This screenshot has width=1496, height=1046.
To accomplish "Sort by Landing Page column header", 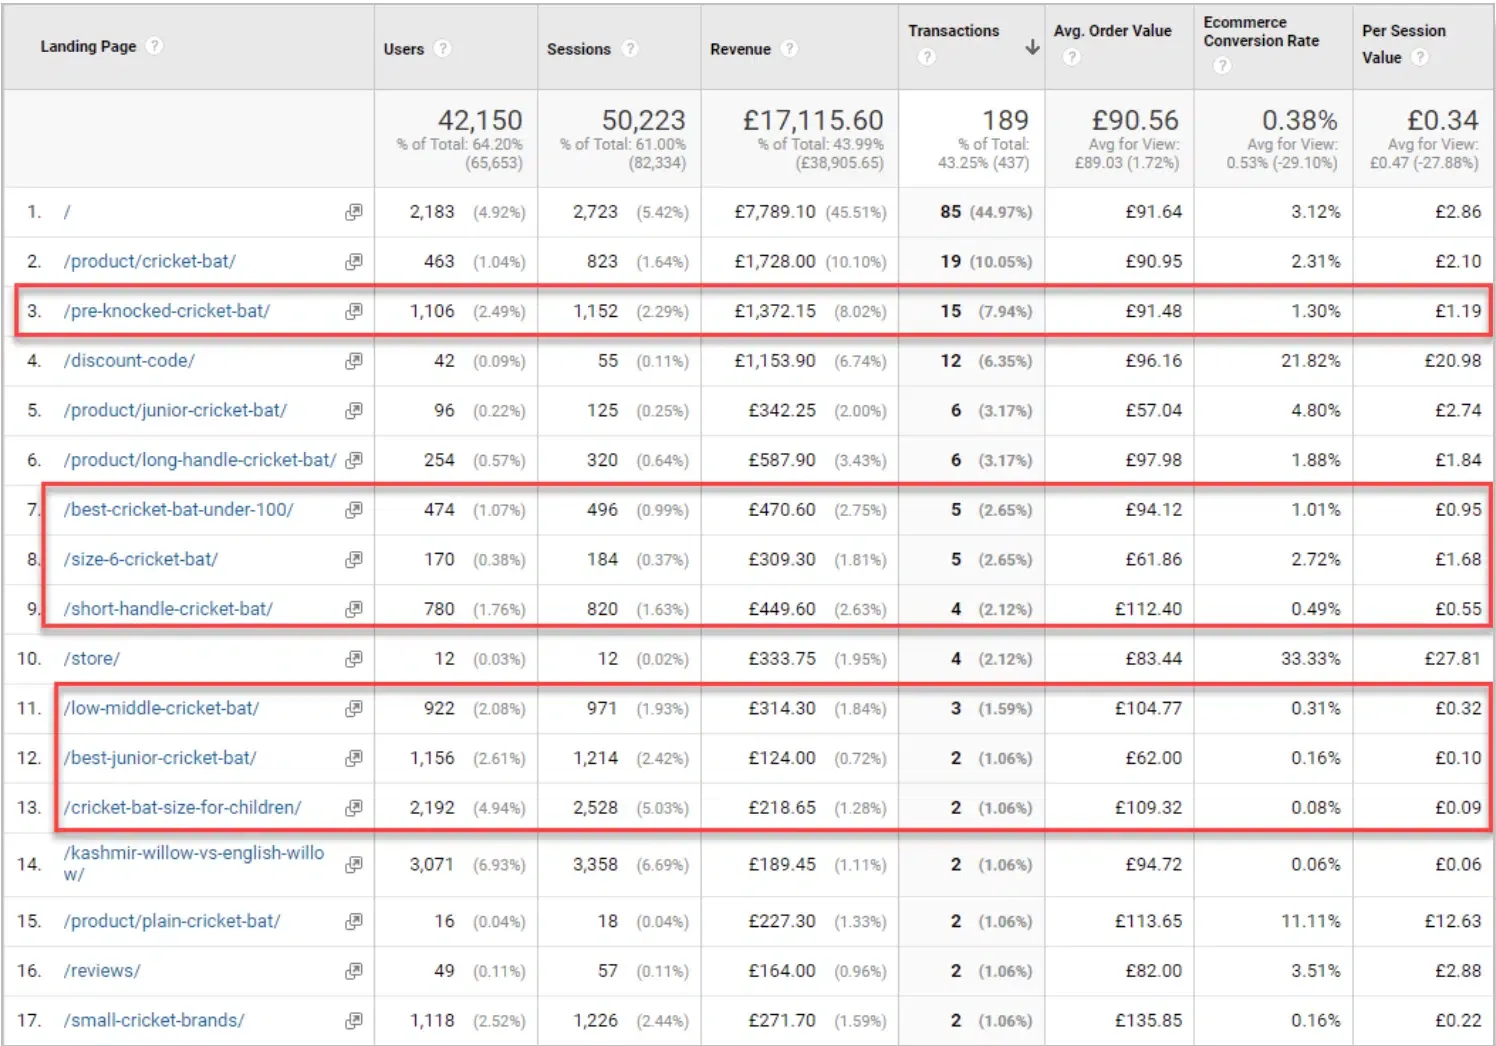I will [88, 46].
